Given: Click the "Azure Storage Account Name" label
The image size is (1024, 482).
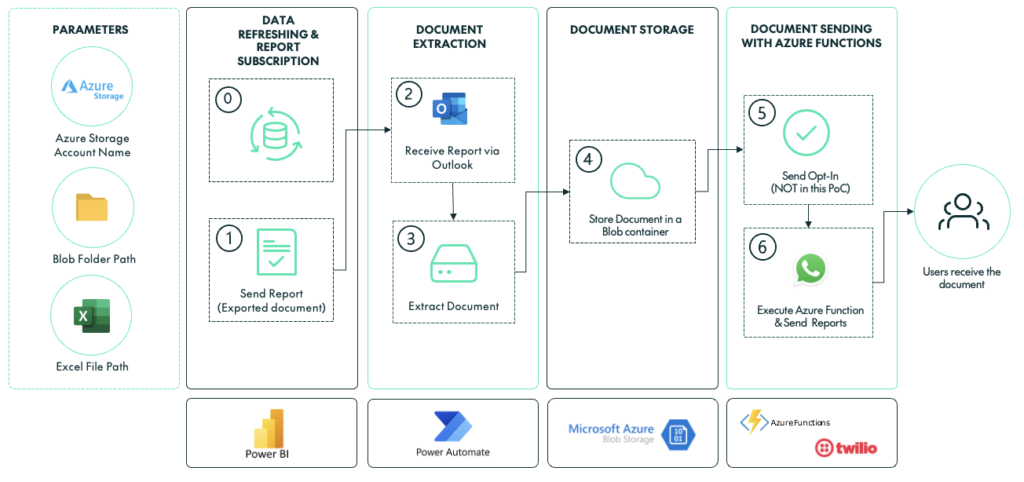Looking at the screenshot, I should pyautogui.click(x=92, y=146).
